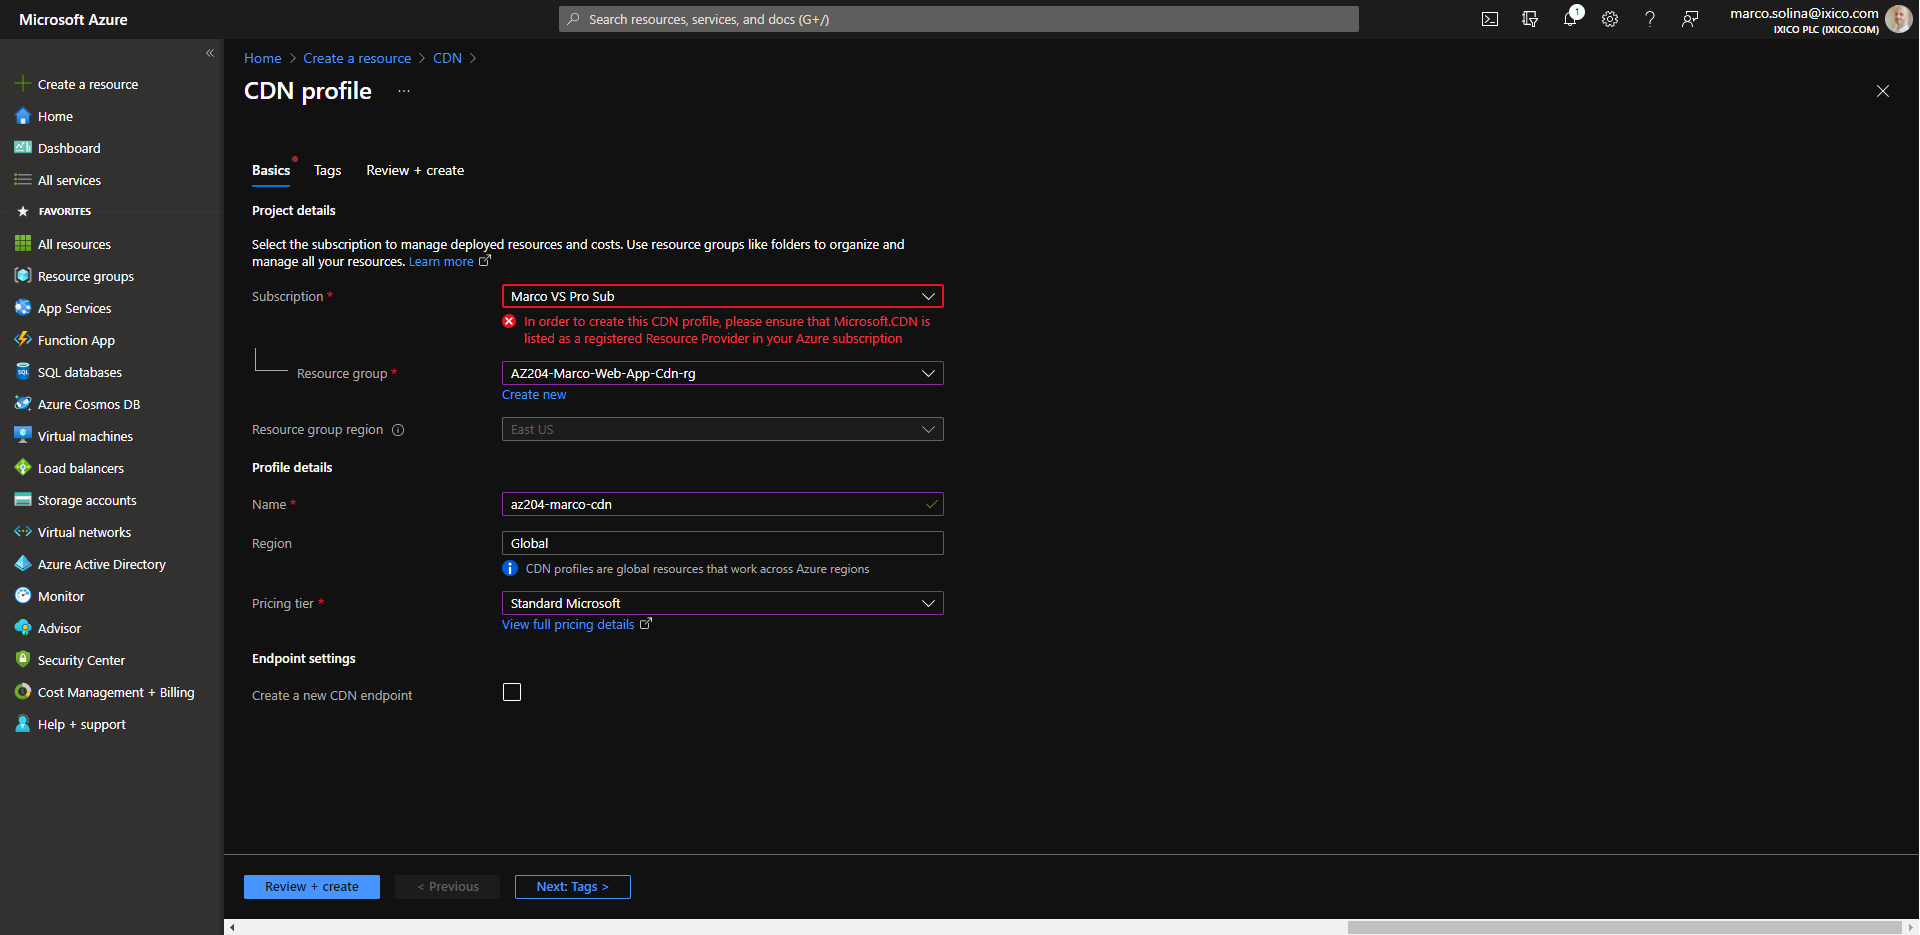Go to Create a resource breadcrumb
This screenshot has width=1920, height=935.
pyautogui.click(x=357, y=58)
